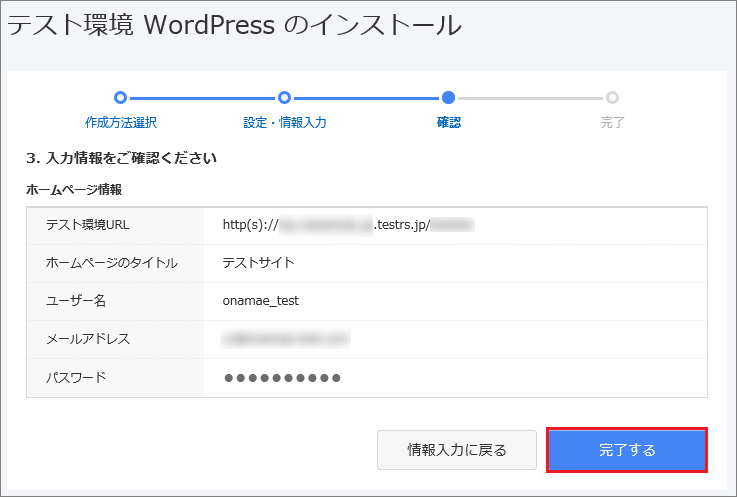Click the masked password dots
The height and width of the screenshot is (497, 737).
pos(282,378)
